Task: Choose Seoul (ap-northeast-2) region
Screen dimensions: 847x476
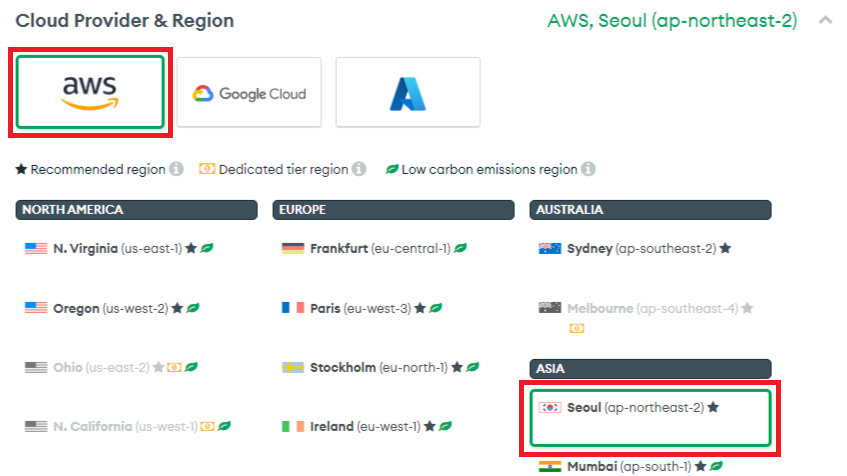Action: pyautogui.click(x=650, y=418)
